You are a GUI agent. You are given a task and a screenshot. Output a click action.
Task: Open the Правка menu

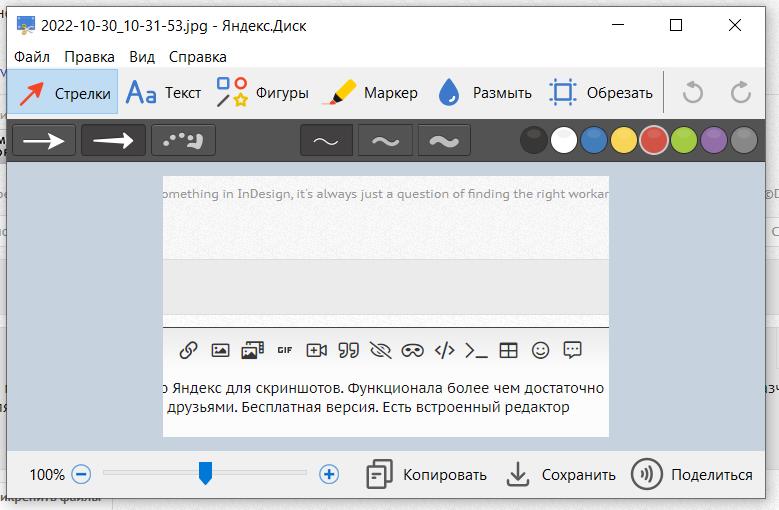[89, 57]
